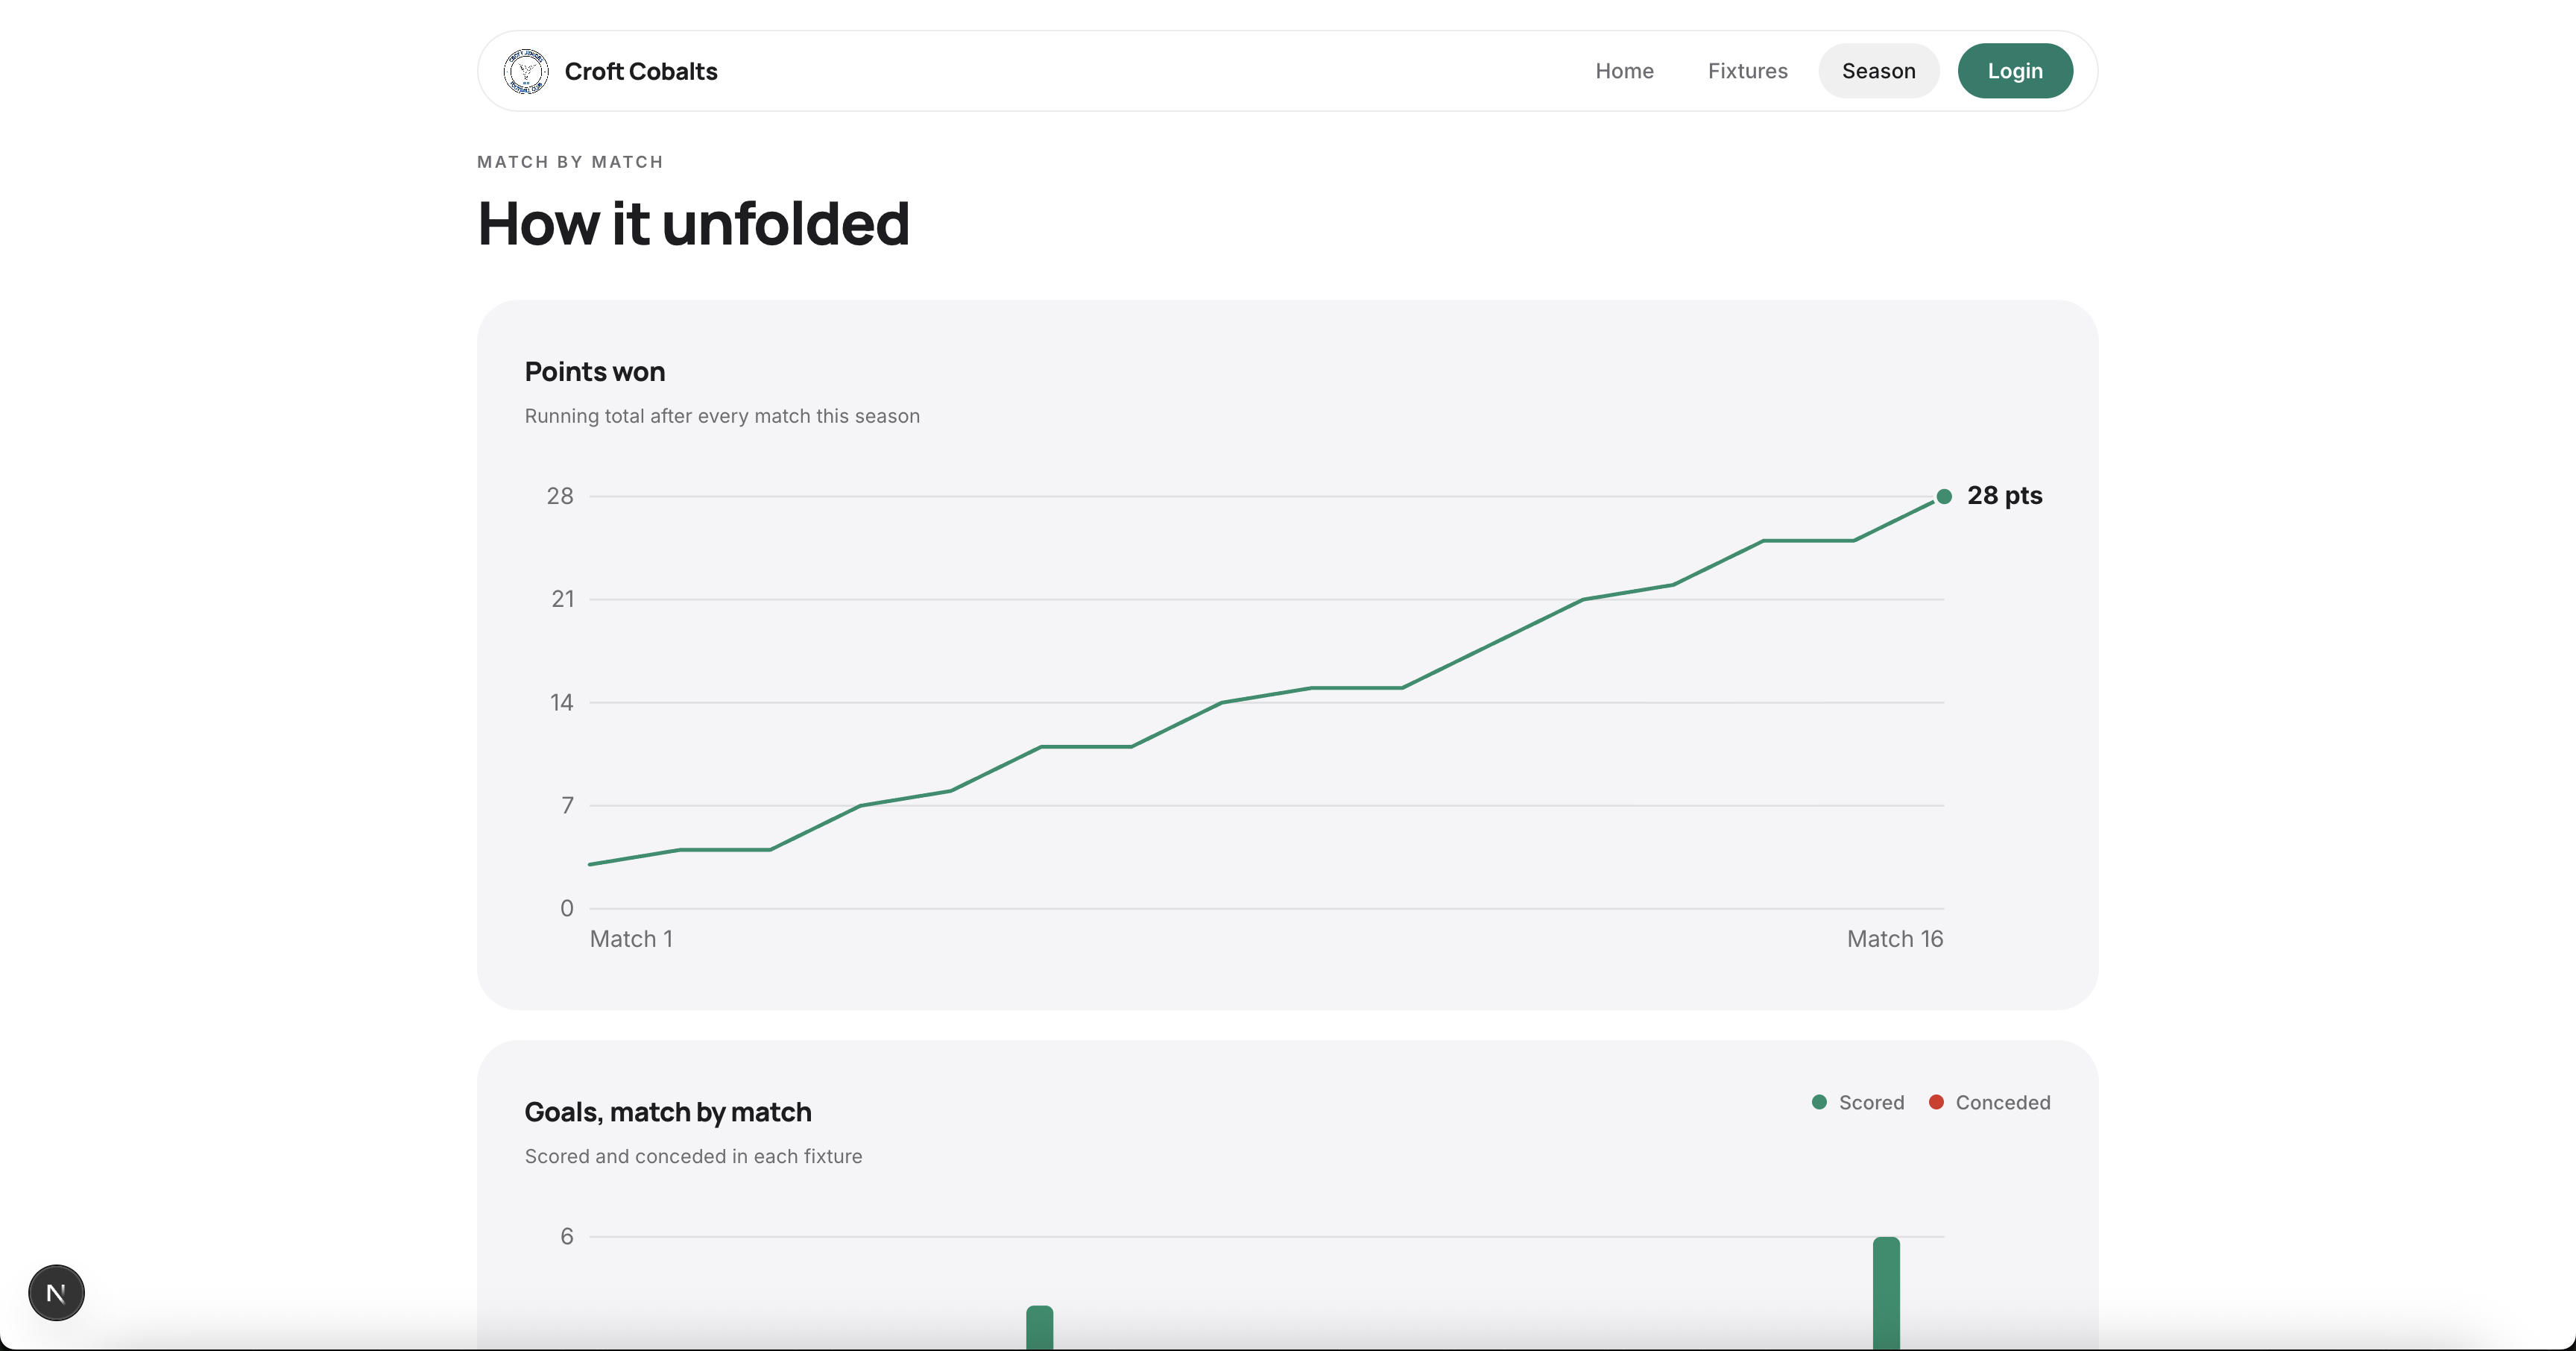Click the "Scored and conceded in each fixture" subtitle
This screenshot has width=2576, height=1351.
pos(693,1156)
